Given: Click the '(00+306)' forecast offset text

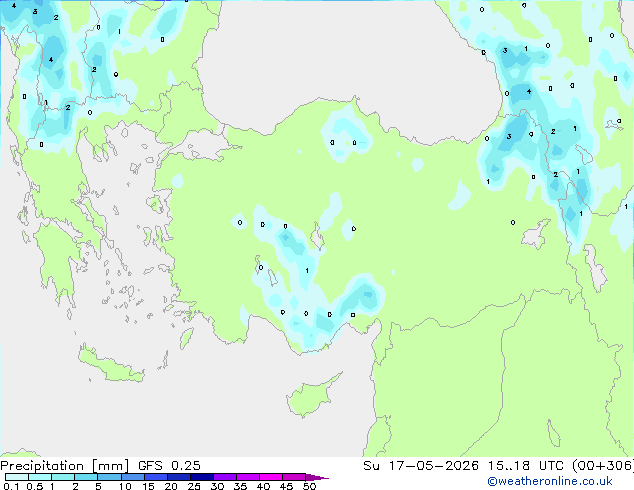Looking at the screenshot, I should pos(603,466).
